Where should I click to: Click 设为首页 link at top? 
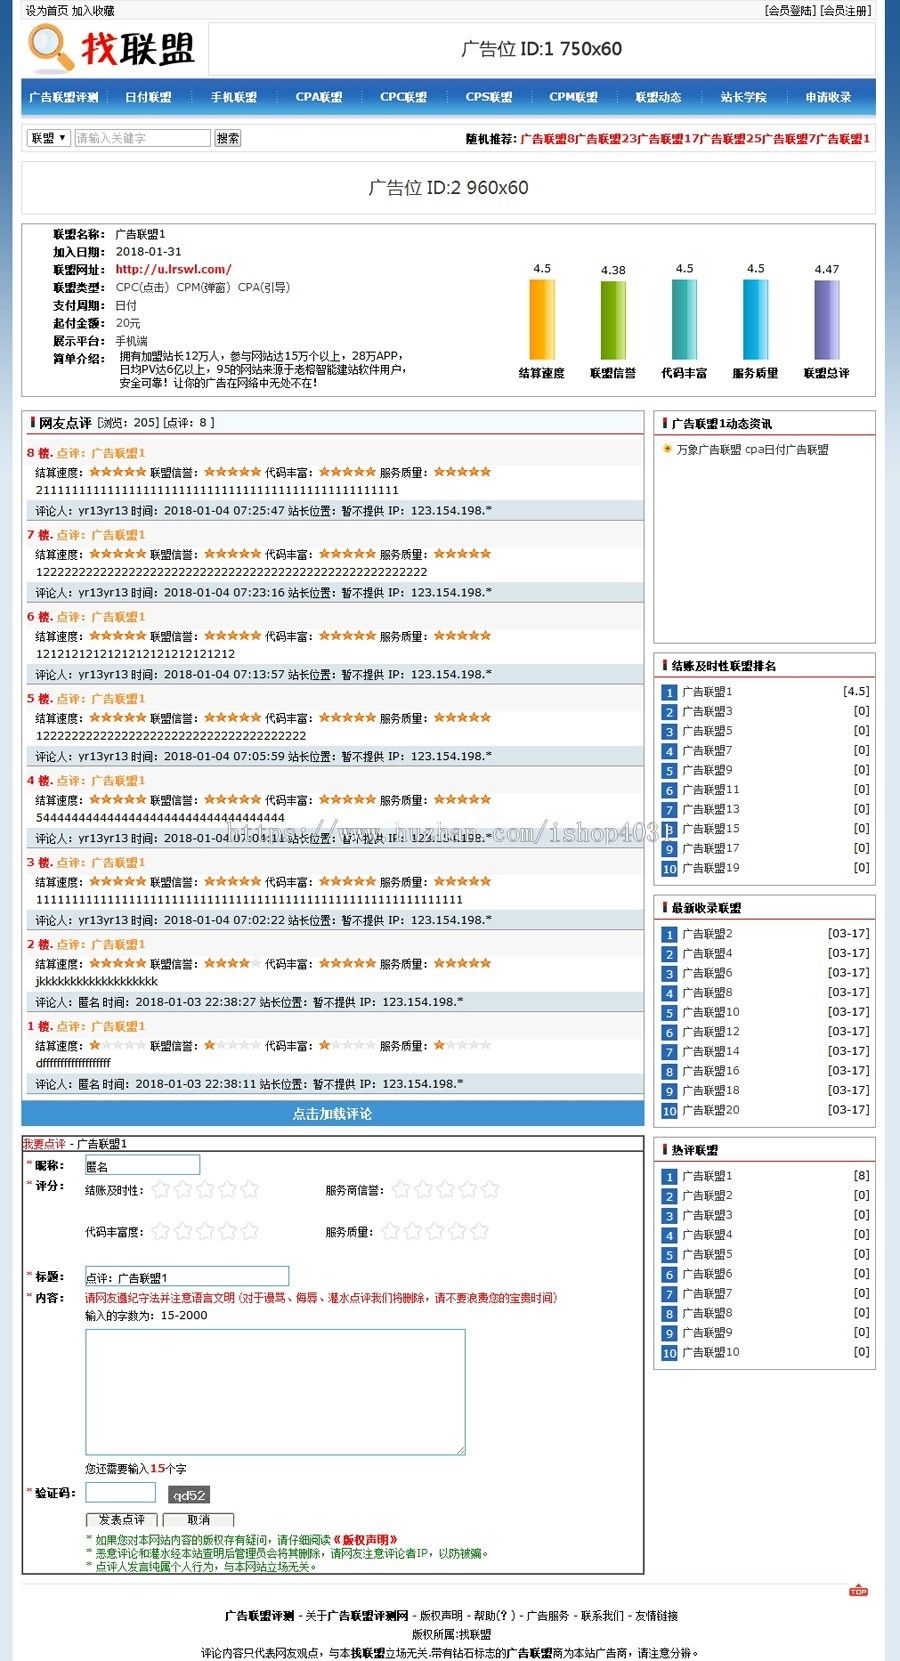pyautogui.click(x=47, y=11)
